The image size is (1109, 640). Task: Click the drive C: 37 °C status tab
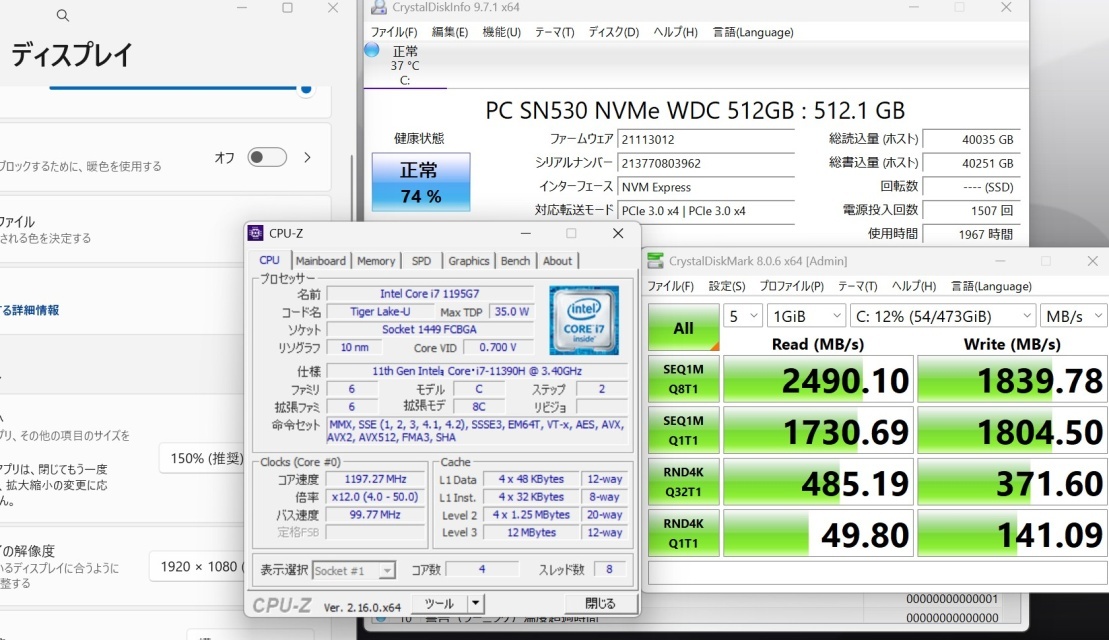[x=405, y=66]
